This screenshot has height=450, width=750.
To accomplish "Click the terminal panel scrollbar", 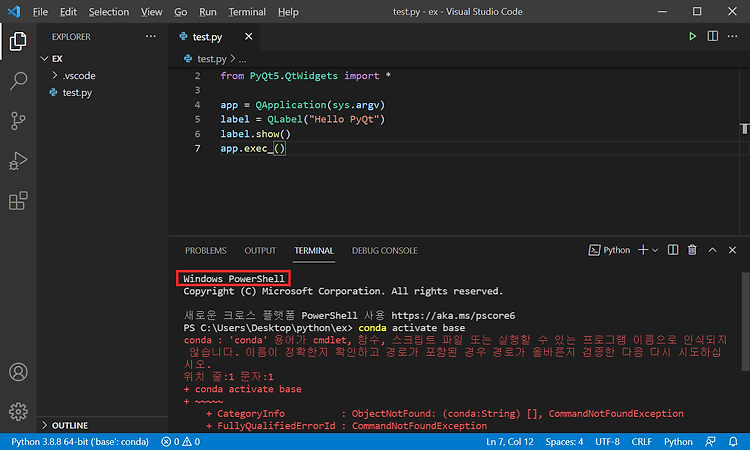I will point(745,321).
